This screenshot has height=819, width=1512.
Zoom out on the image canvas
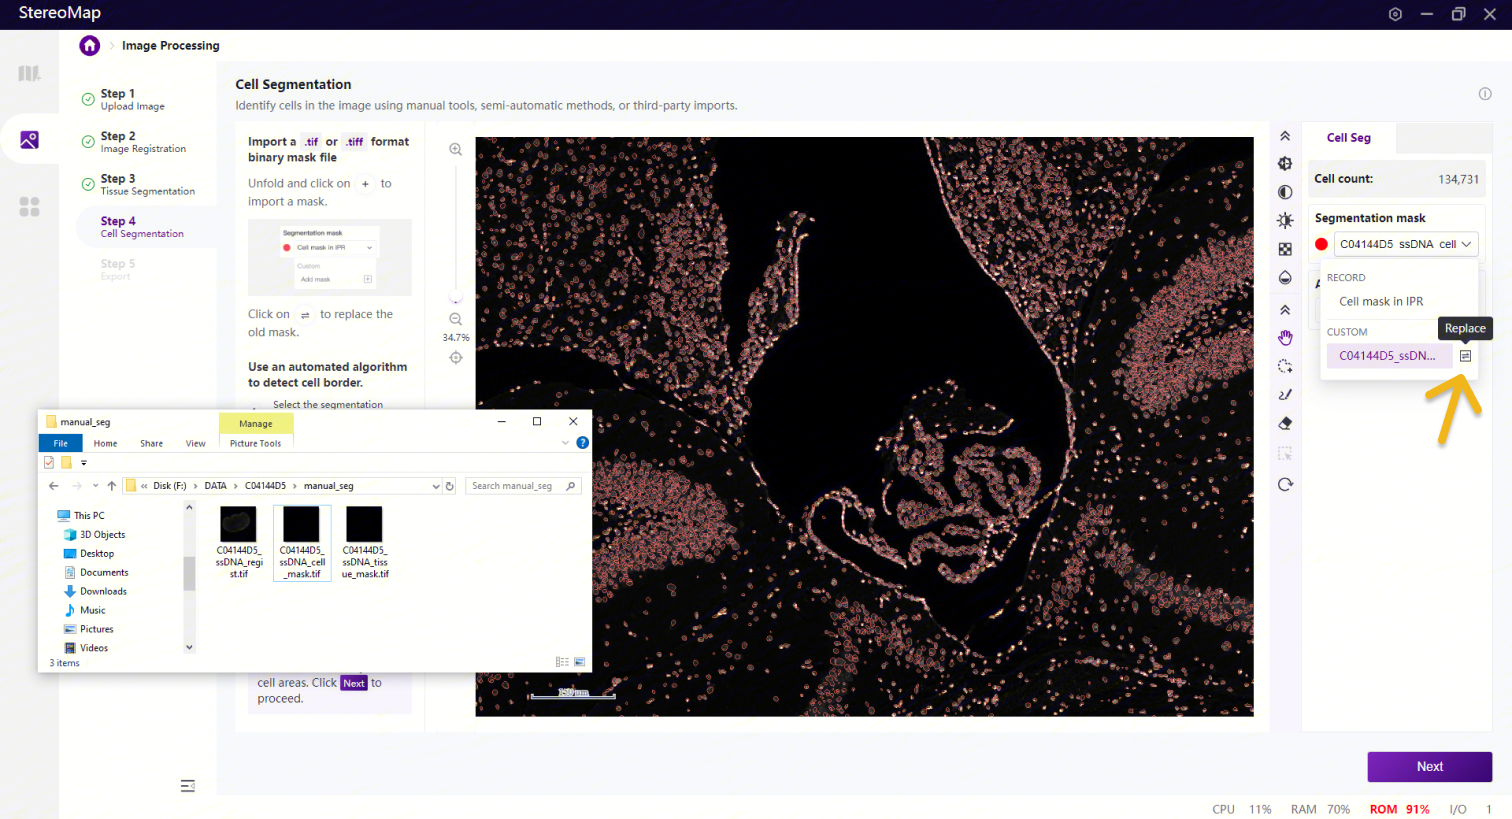(455, 319)
